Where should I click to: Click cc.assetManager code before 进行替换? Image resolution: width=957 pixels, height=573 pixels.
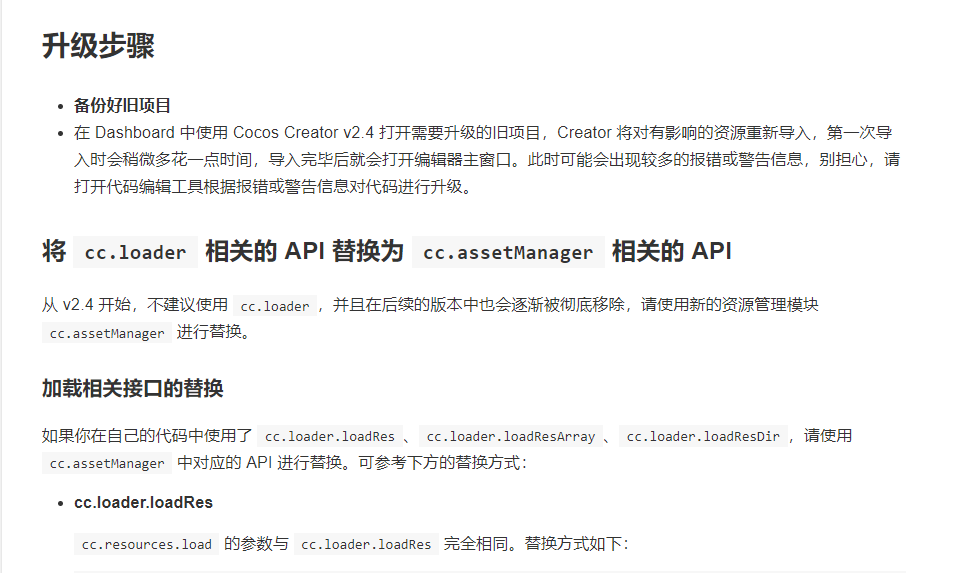[107, 333]
